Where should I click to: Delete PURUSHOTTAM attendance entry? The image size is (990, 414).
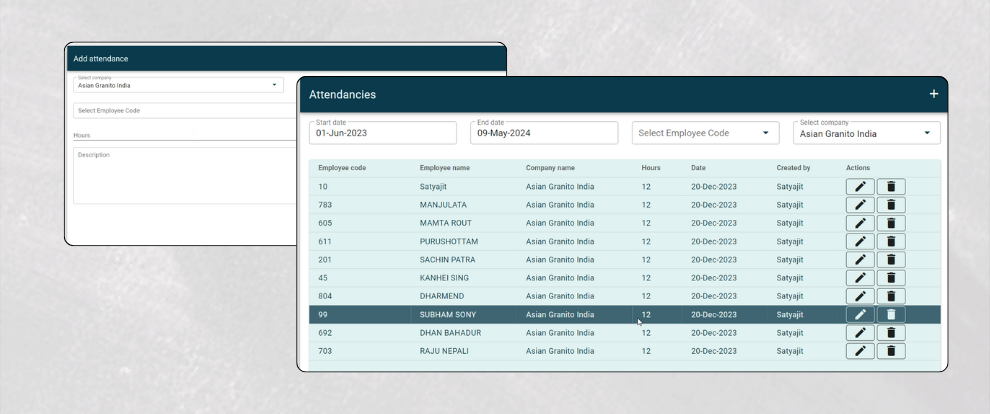click(890, 241)
